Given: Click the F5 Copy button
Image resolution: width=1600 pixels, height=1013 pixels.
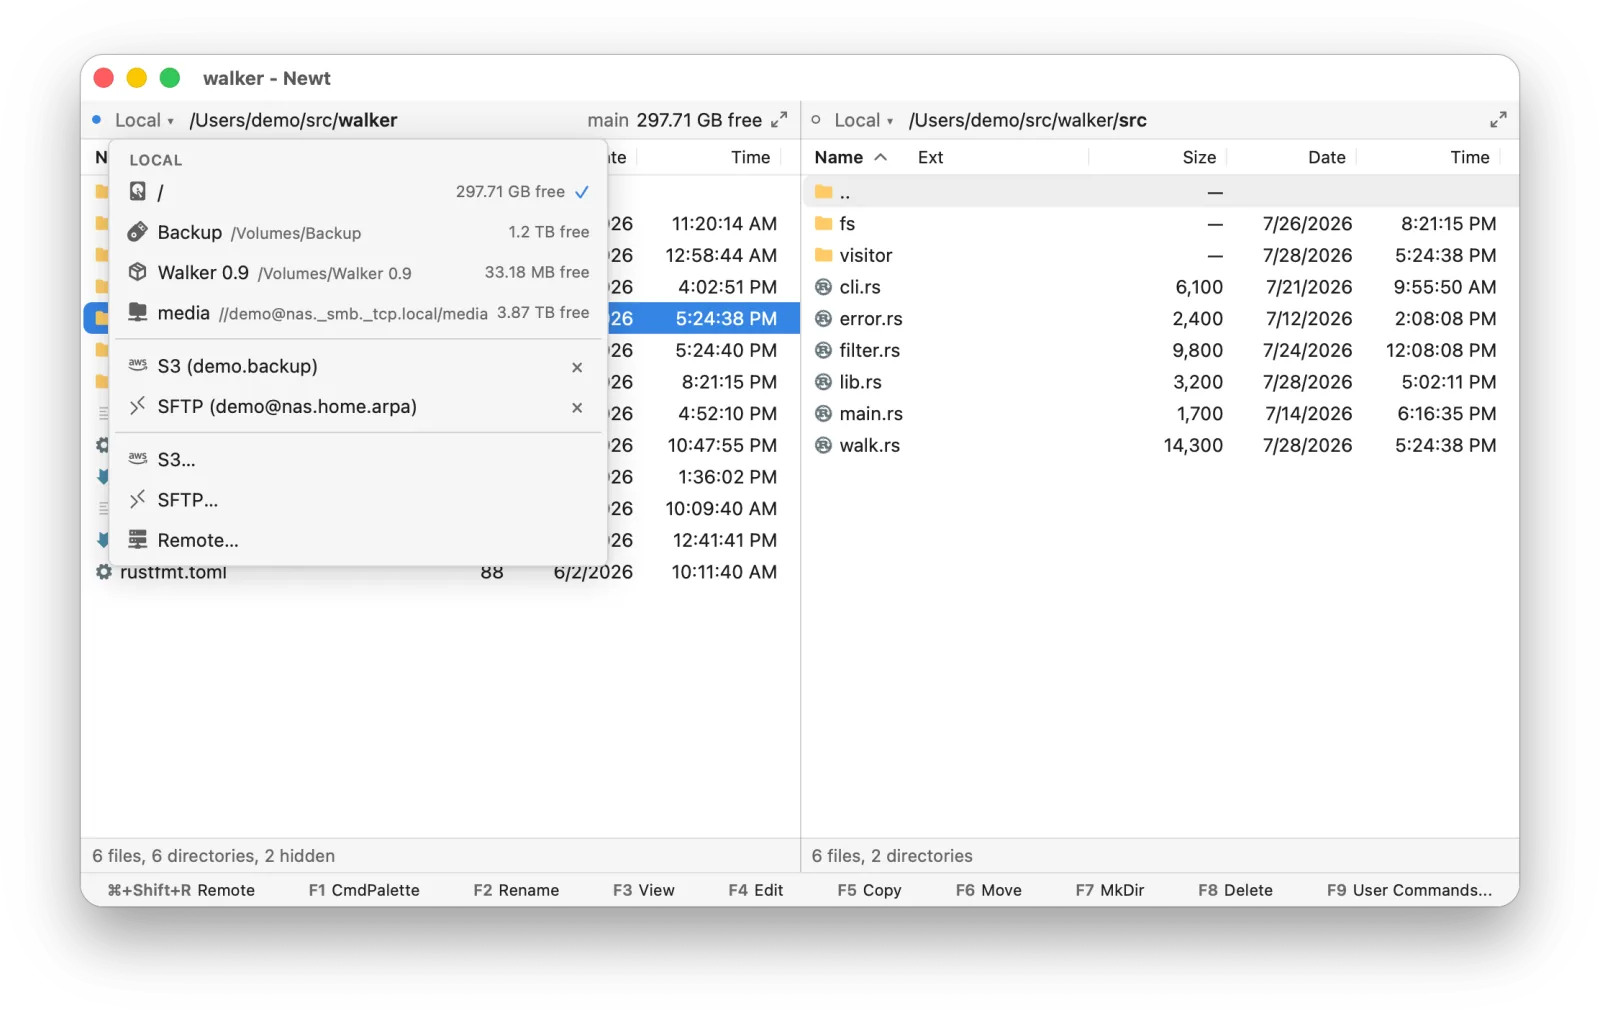Looking at the screenshot, I should [869, 890].
